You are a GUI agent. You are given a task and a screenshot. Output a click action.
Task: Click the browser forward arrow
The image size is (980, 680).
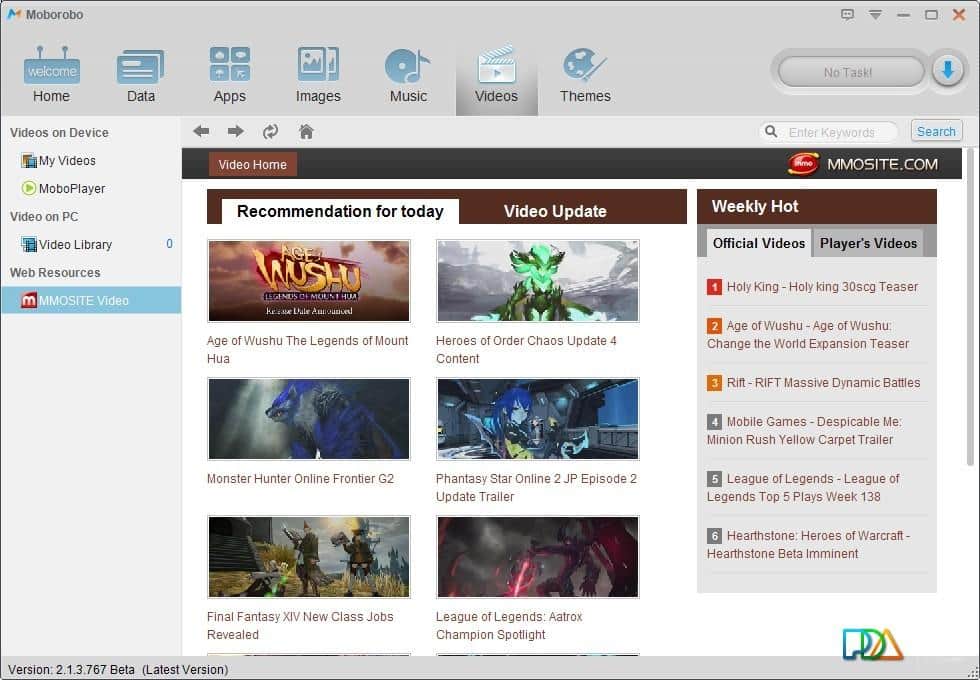click(x=236, y=132)
